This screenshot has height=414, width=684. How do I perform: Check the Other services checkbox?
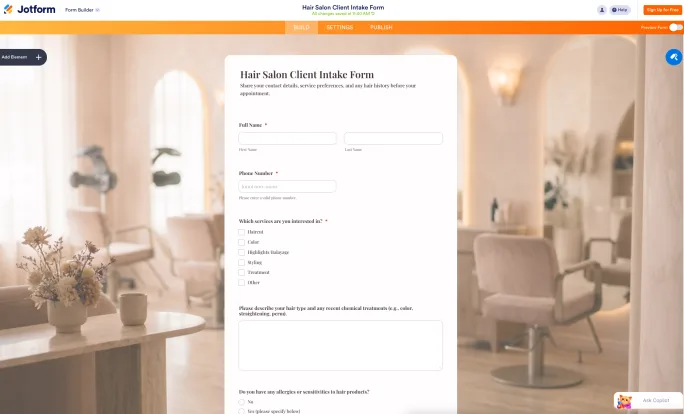241,282
